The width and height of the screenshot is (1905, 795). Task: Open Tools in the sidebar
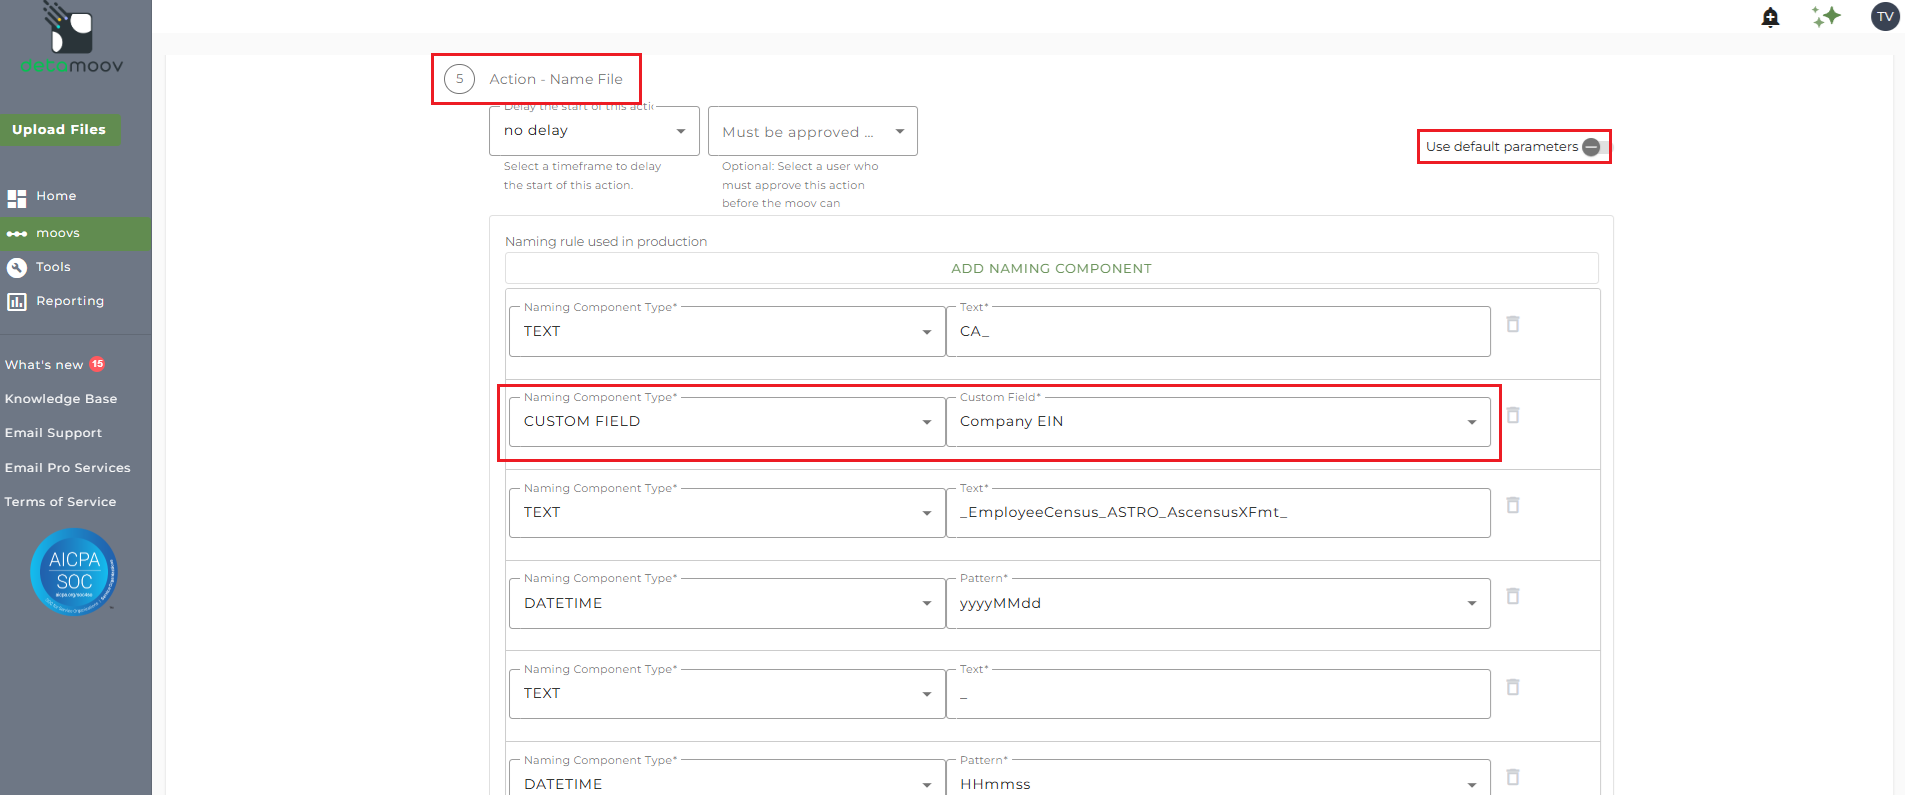(x=53, y=267)
